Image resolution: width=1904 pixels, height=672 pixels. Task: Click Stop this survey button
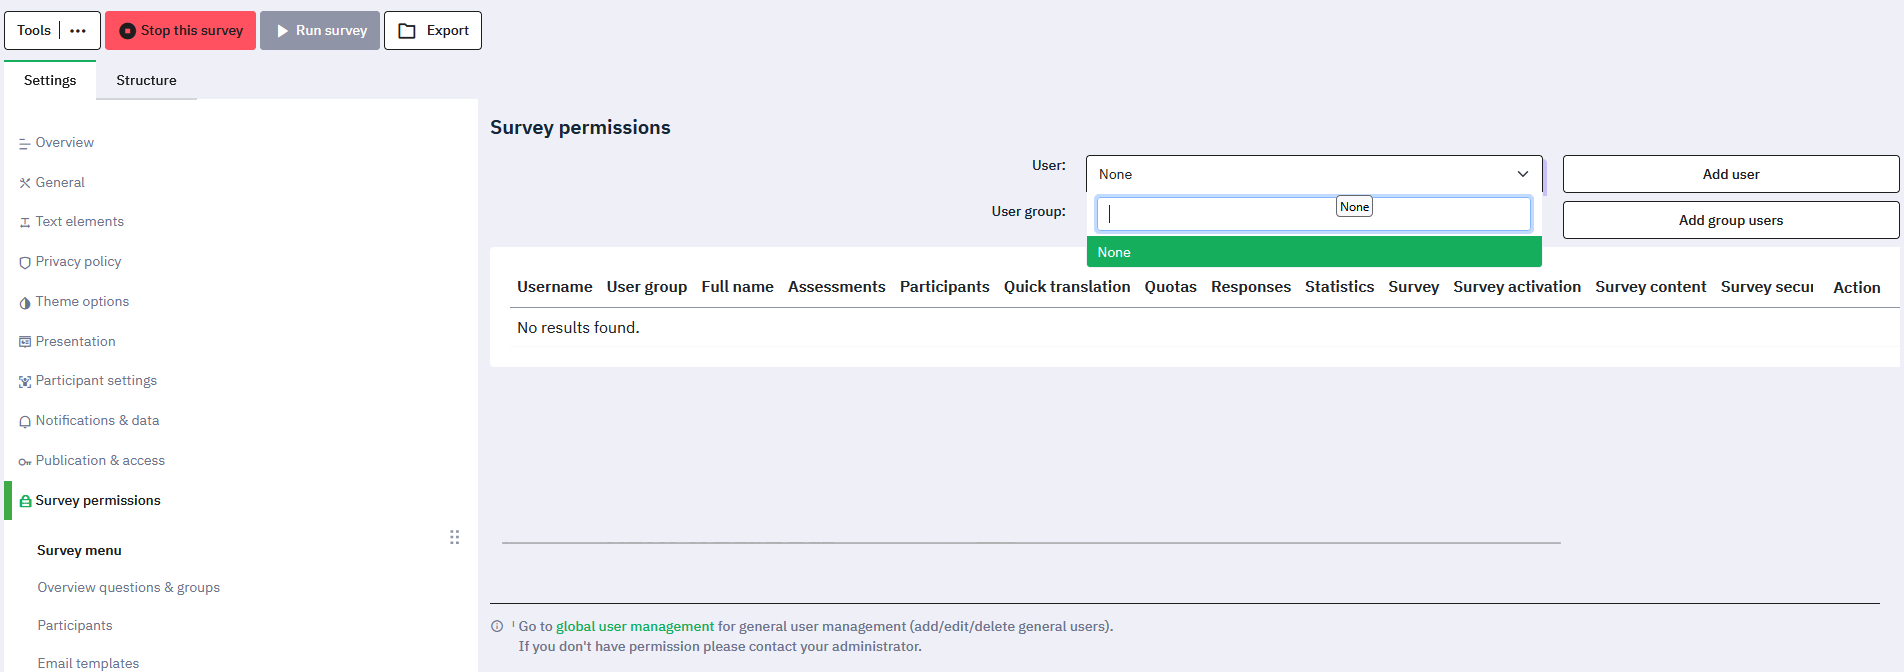pos(180,31)
